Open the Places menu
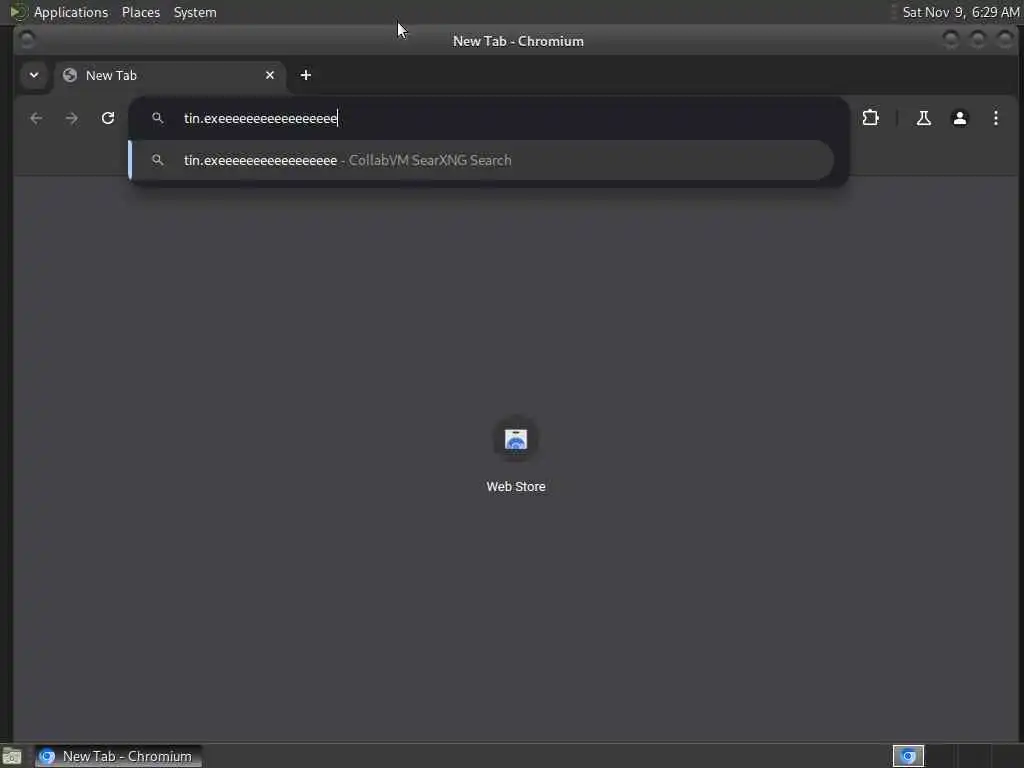This screenshot has height=768, width=1024. coord(140,12)
